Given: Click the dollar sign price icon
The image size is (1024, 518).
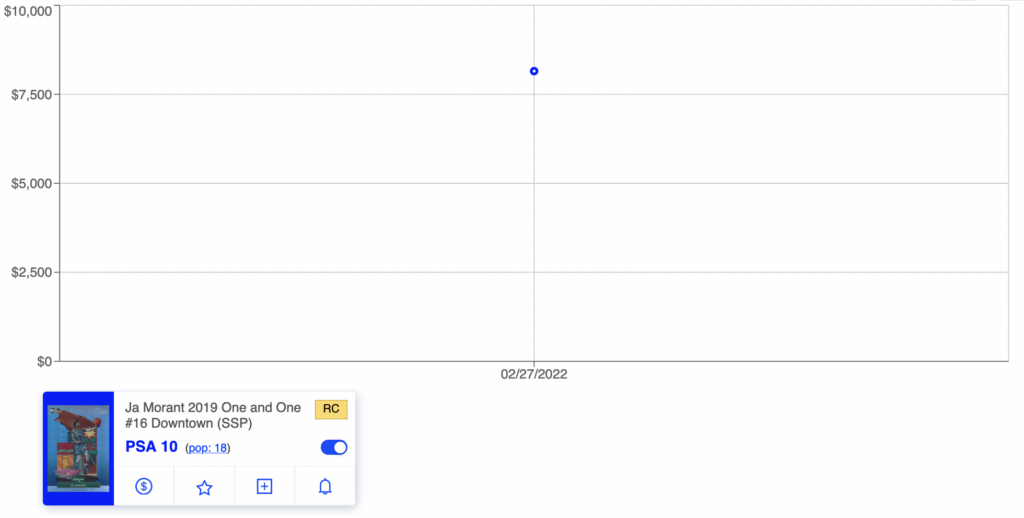Looking at the screenshot, I should pyautogui.click(x=144, y=487).
